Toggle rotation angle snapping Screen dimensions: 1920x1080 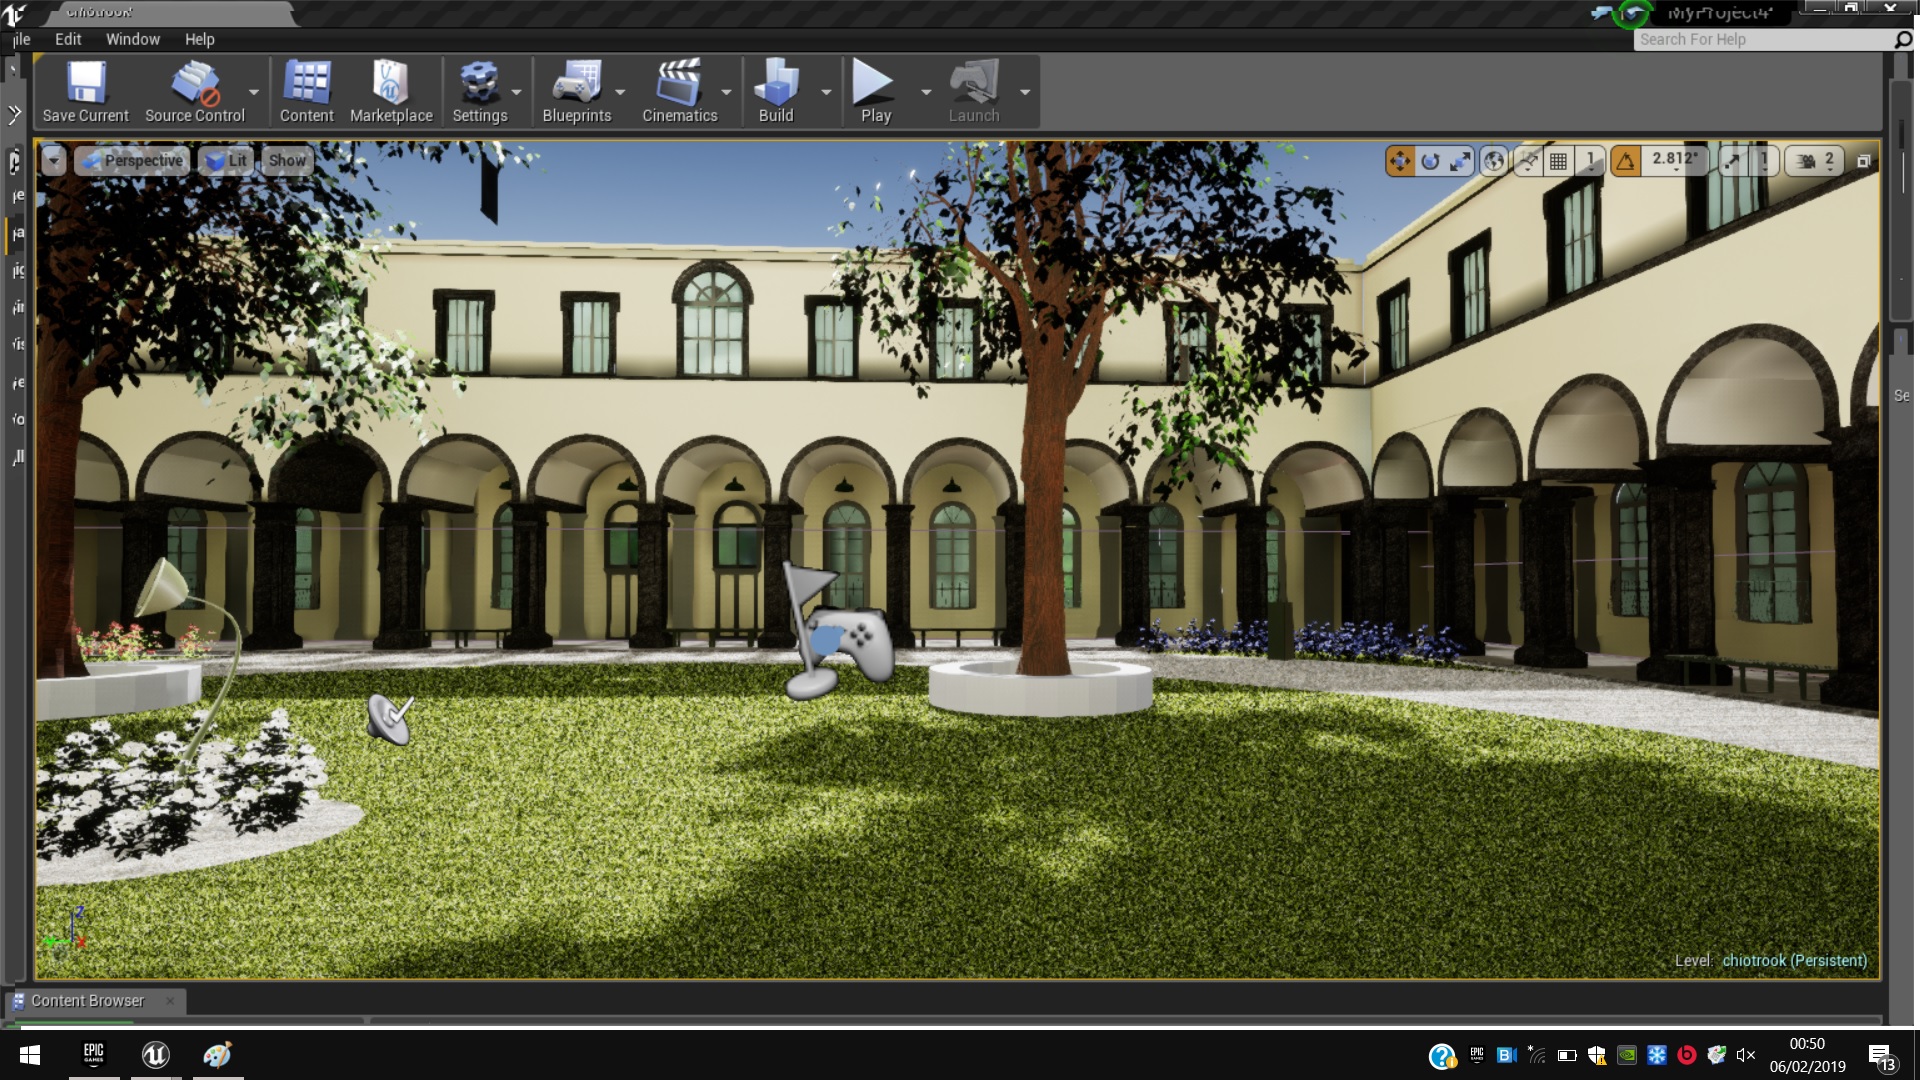tap(1626, 161)
